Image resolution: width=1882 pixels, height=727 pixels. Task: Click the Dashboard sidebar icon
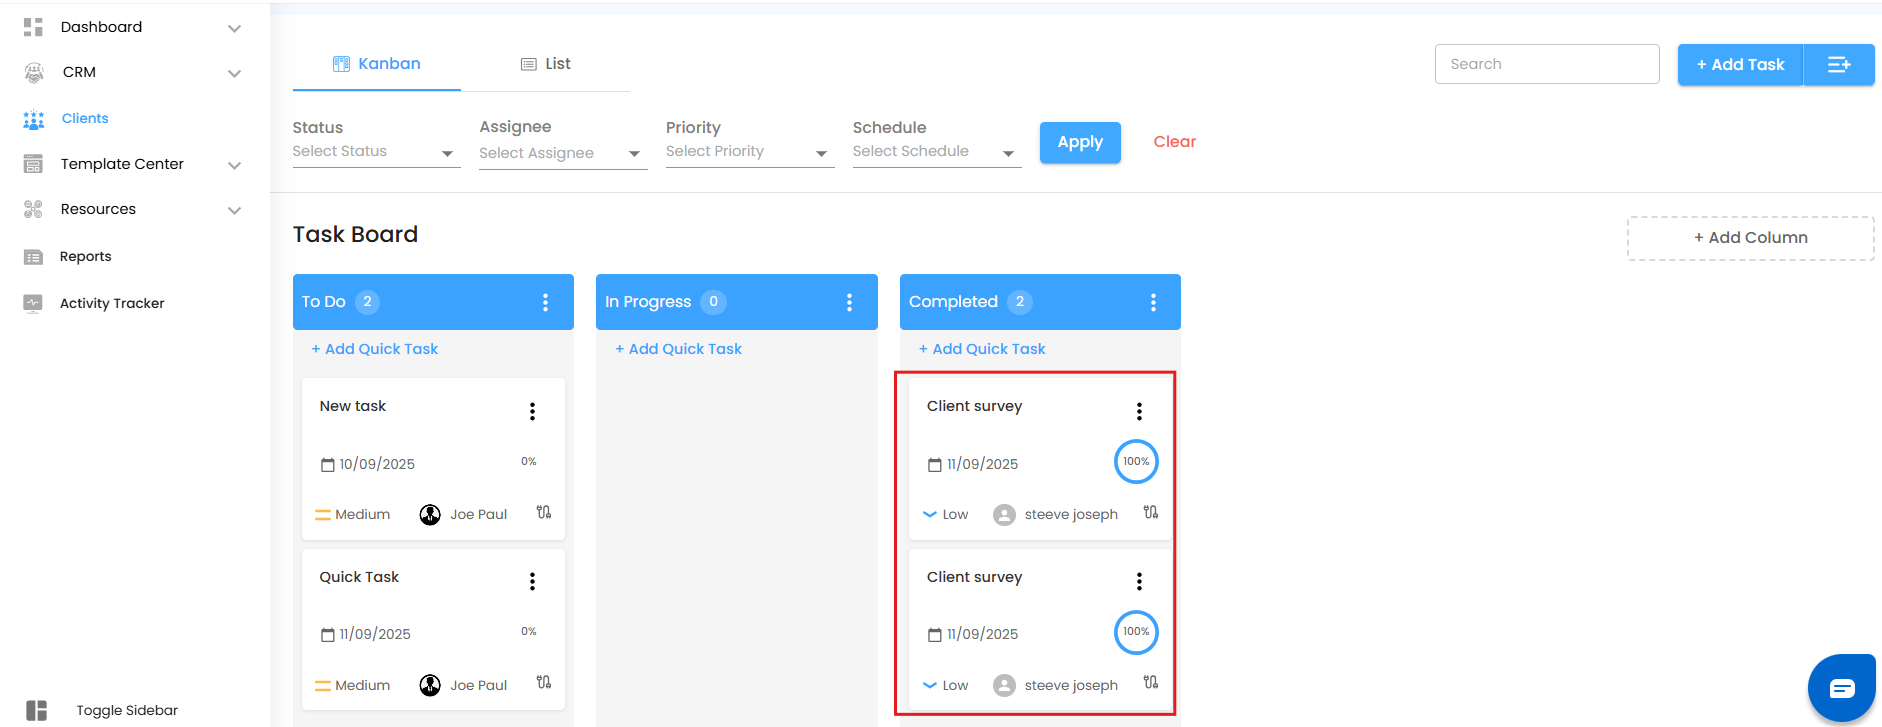[33, 27]
